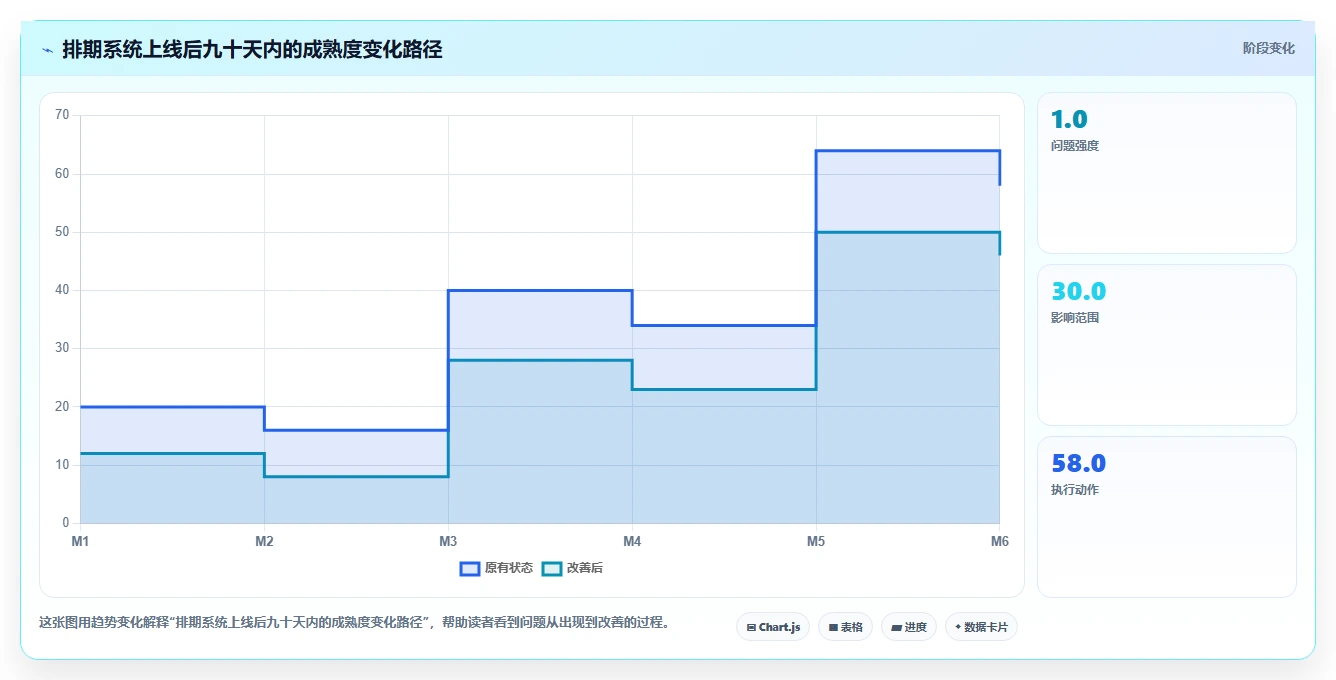Click the M4 axis label
The height and width of the screenshot is (680, 1336).
coord(632,541)
